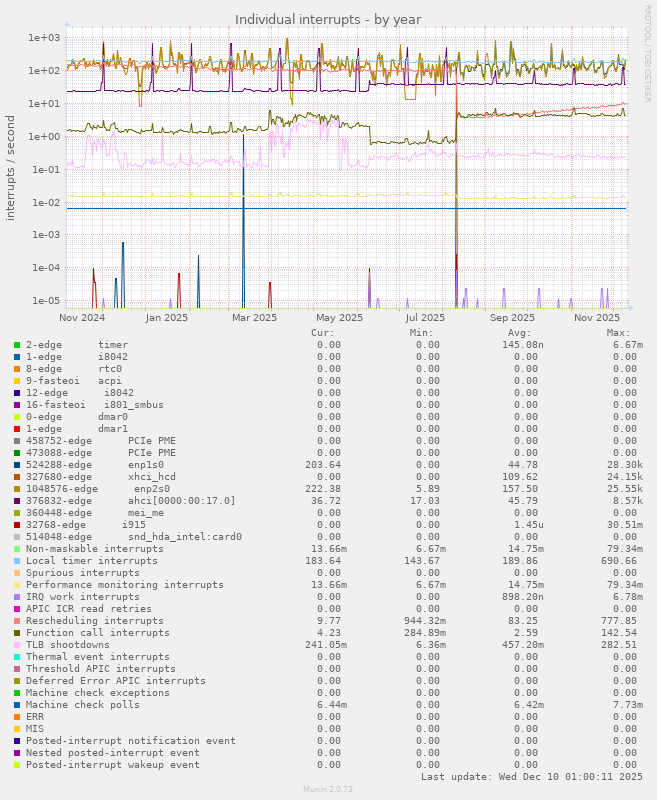Image resolution: width=657 pixels, height=800 pixels.
Task: Click the Machine check polls color swatch
Action: [x=17, y=704]
